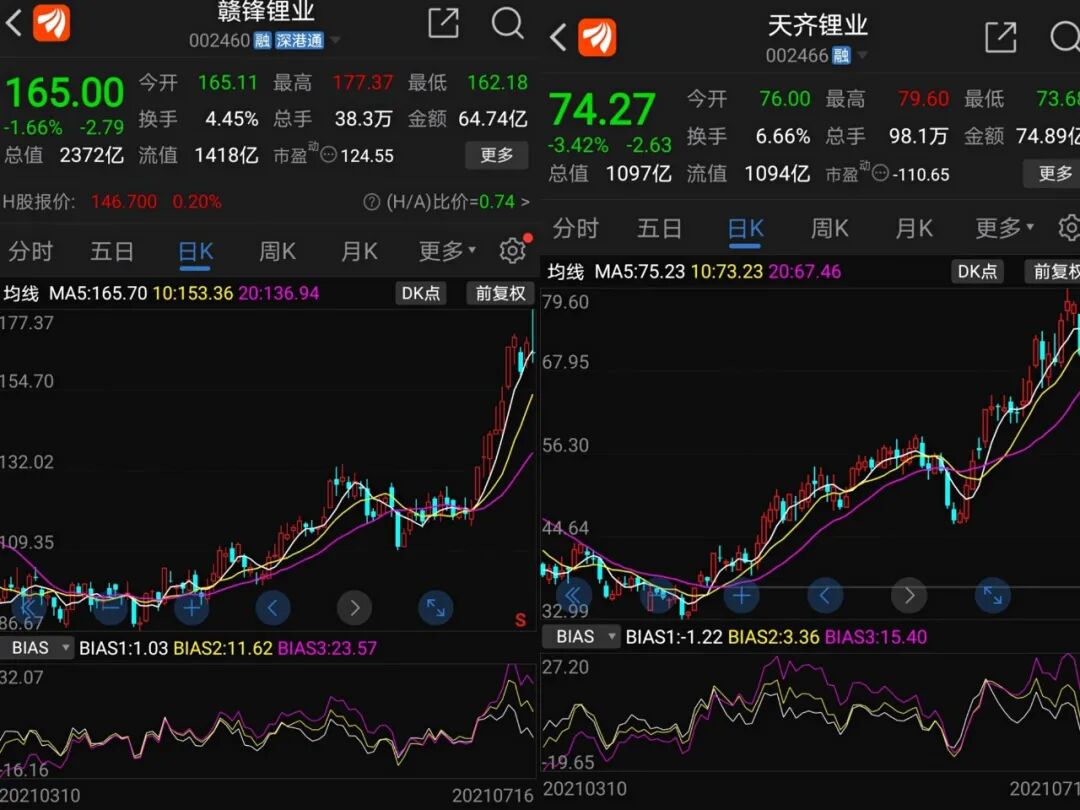Open stock switch dropdown next to 深港通
This screenshot has height=810, width=1080.
pos(335,41)
